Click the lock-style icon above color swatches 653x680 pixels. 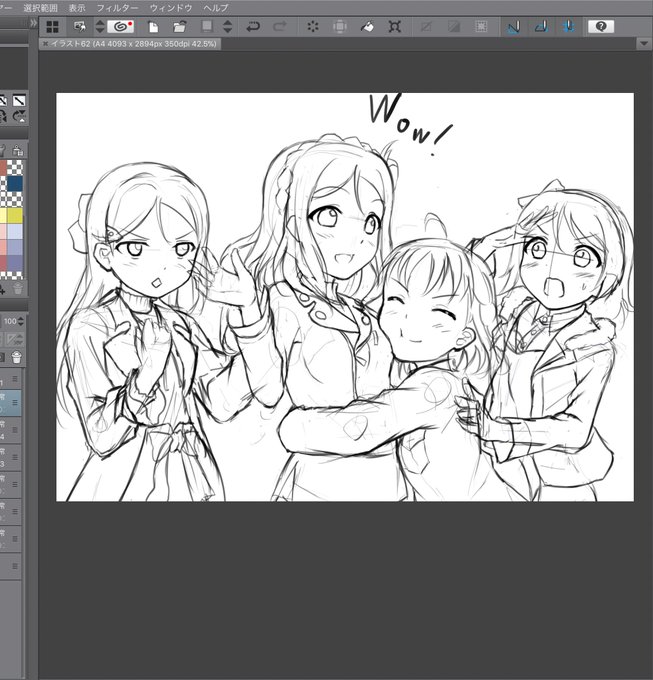point(17,150)
